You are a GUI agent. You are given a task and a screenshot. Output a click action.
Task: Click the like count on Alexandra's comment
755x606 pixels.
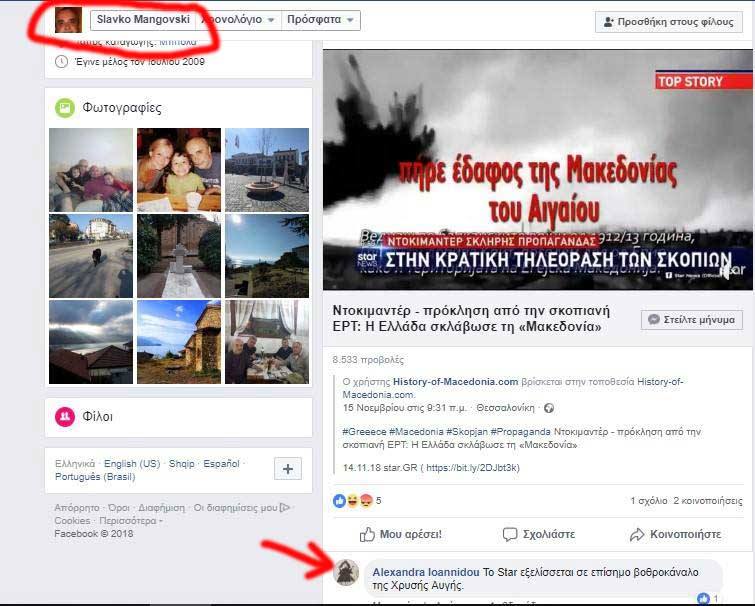[x=708, y=598]
